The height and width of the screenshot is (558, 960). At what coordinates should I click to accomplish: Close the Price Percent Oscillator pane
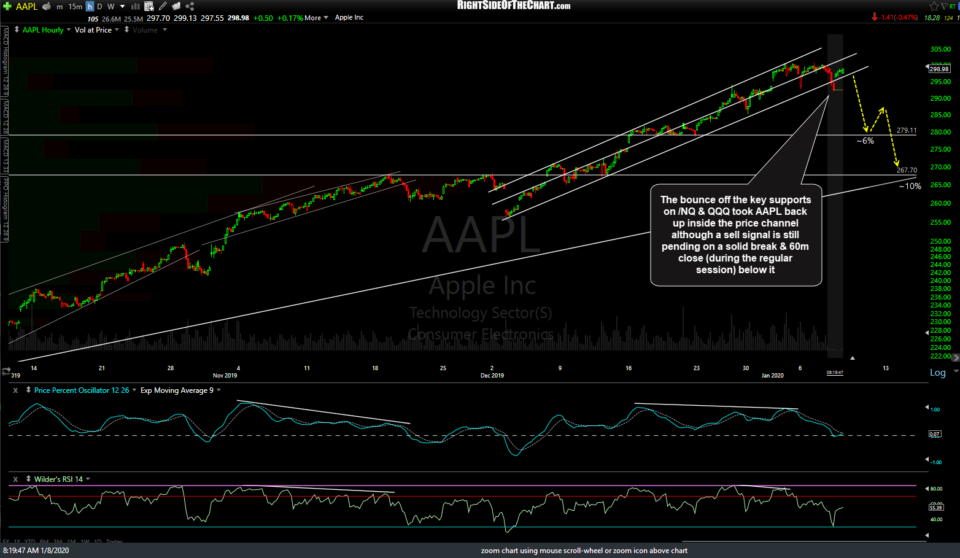point(15,390)
